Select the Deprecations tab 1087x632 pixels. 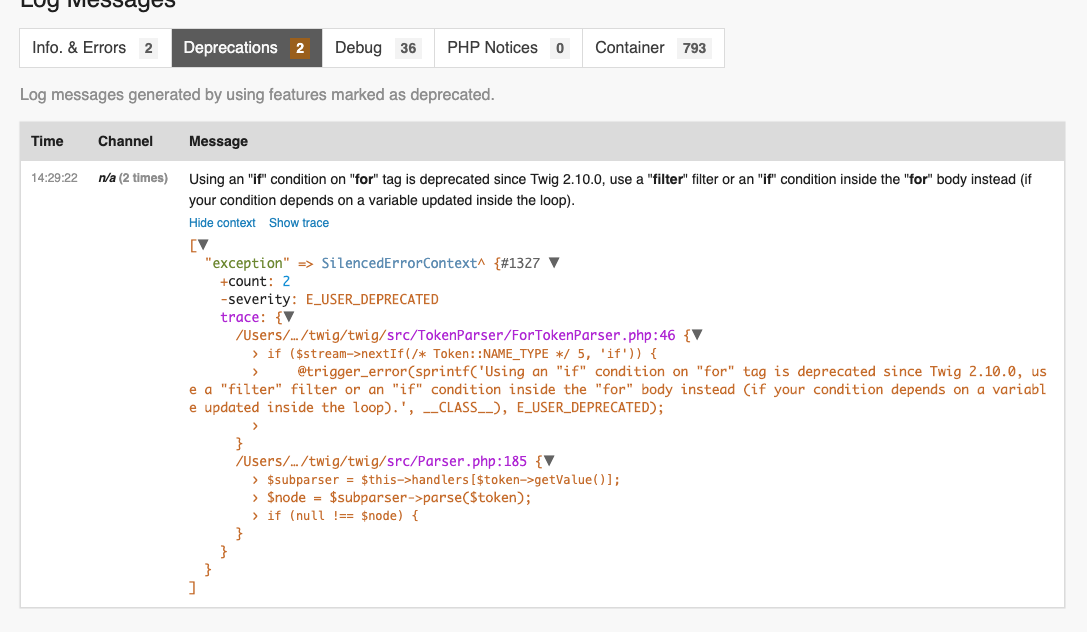pos(247,48)
